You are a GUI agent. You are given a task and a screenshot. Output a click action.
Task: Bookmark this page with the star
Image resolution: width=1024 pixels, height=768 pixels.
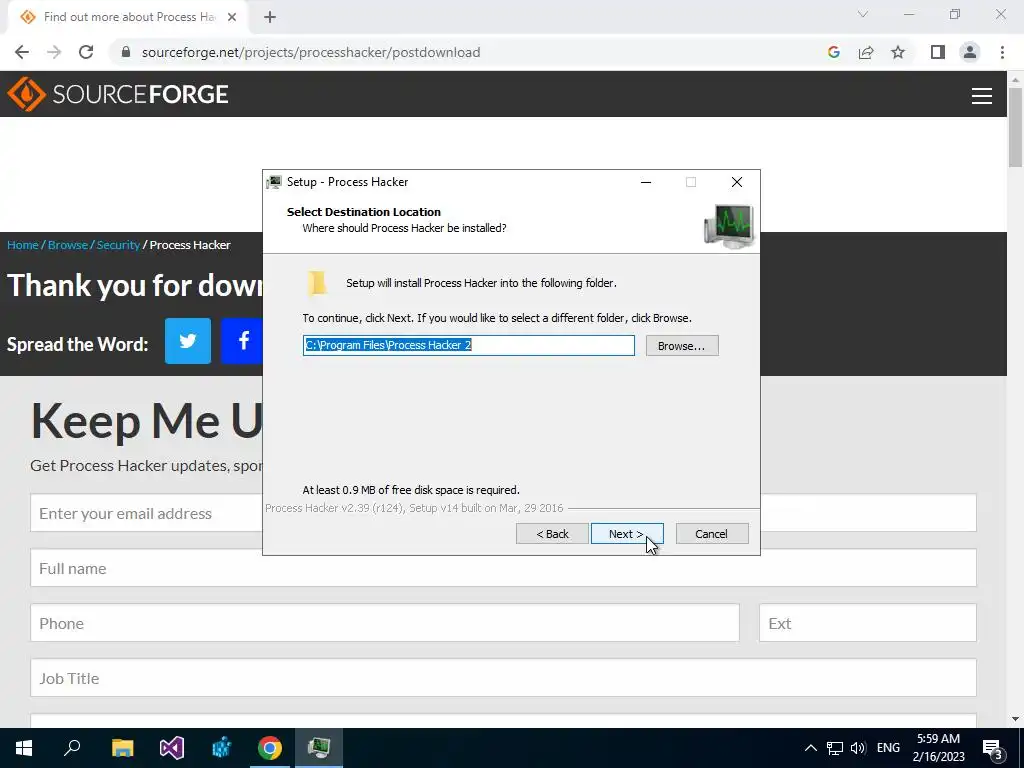pyautogui.click(x=898, y=52)
